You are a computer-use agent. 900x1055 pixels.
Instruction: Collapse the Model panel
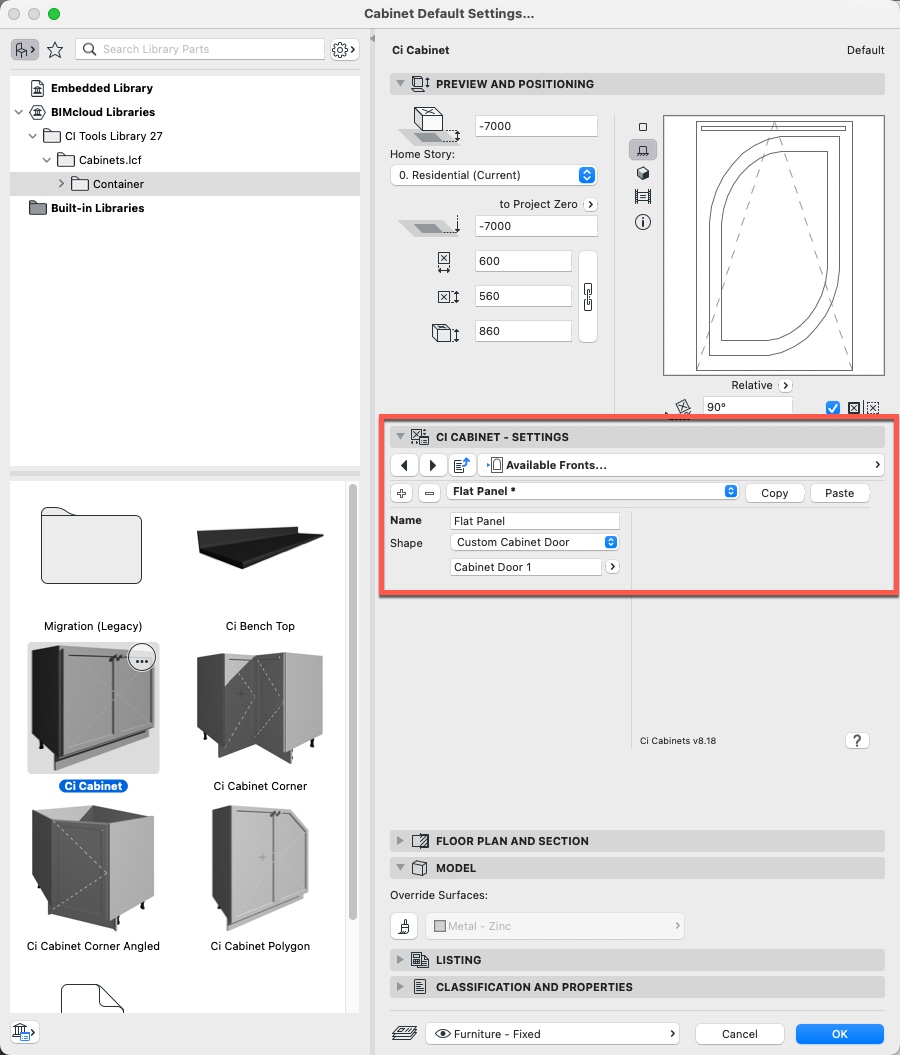[x=400, y=868]
